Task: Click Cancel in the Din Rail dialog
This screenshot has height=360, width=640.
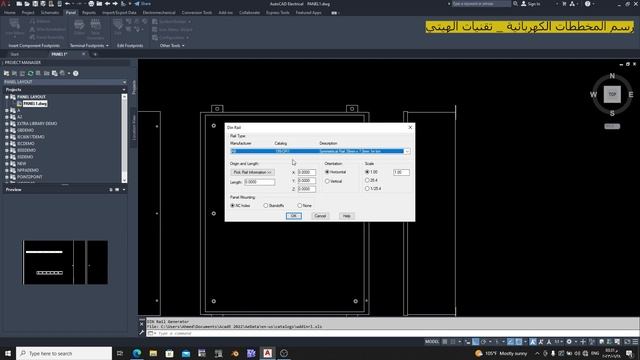Action: pos(320,216)
